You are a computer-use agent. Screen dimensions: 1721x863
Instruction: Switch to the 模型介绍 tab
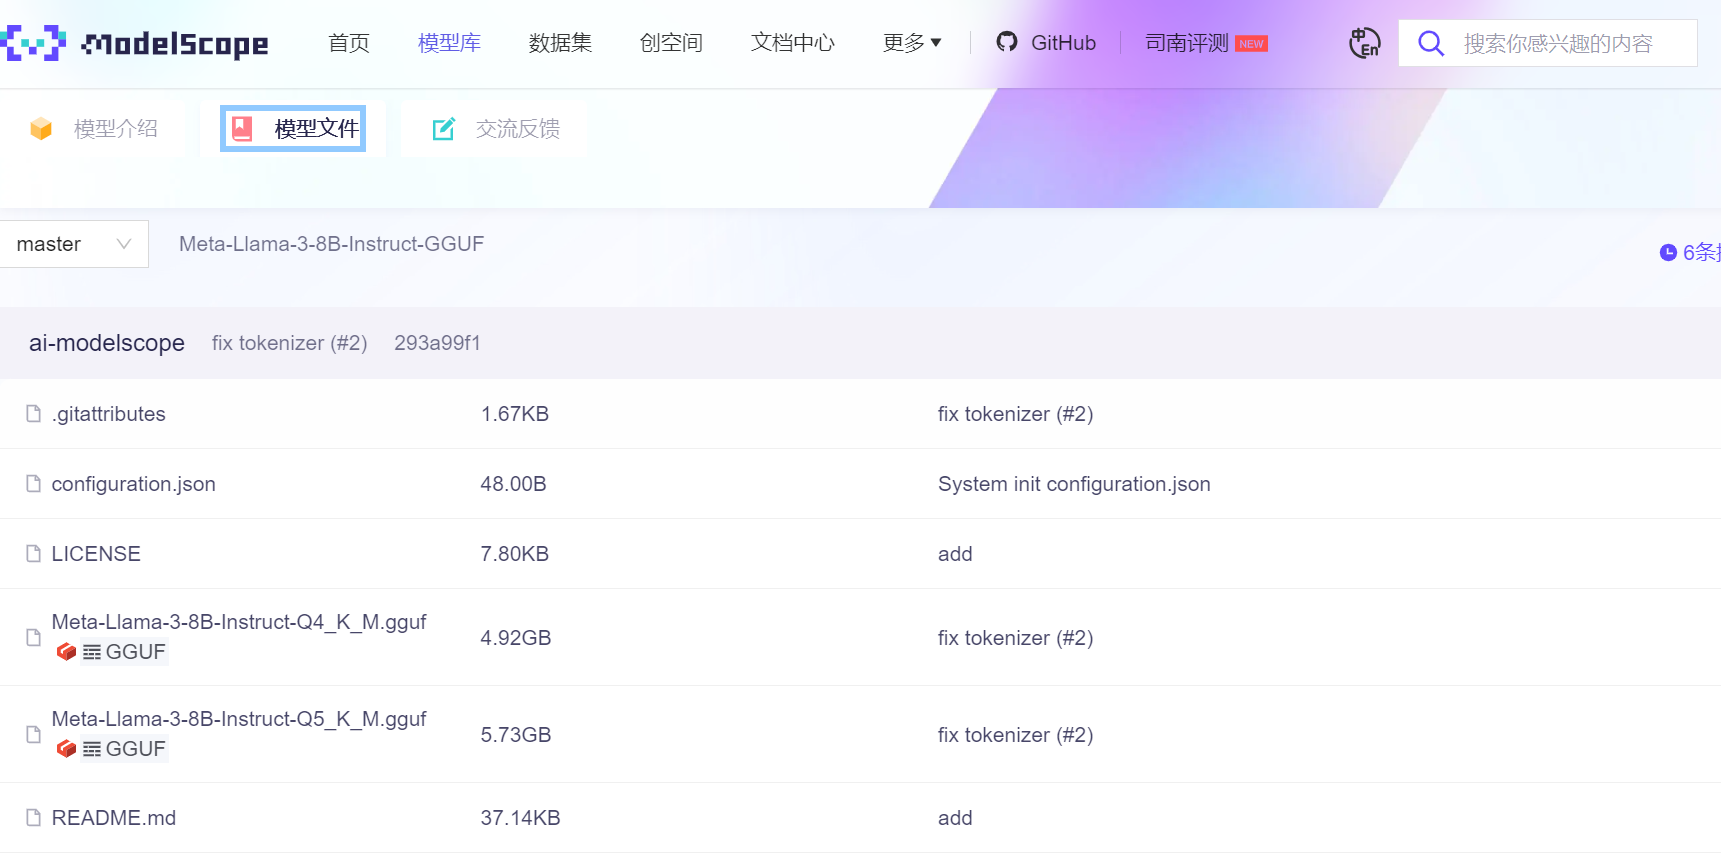tap(95, 129)
